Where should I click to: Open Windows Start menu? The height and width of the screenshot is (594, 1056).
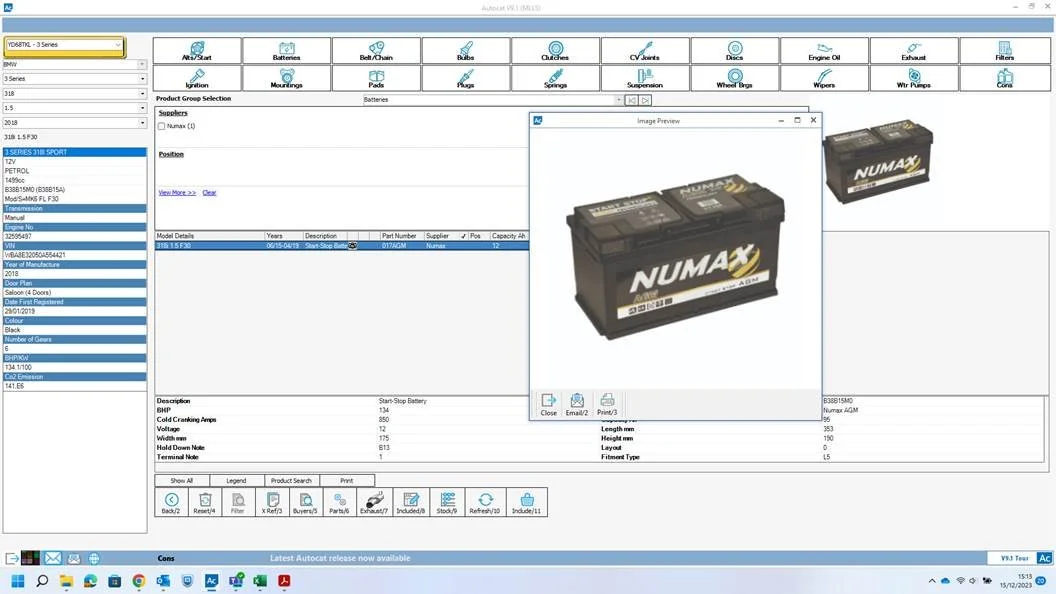18,581
